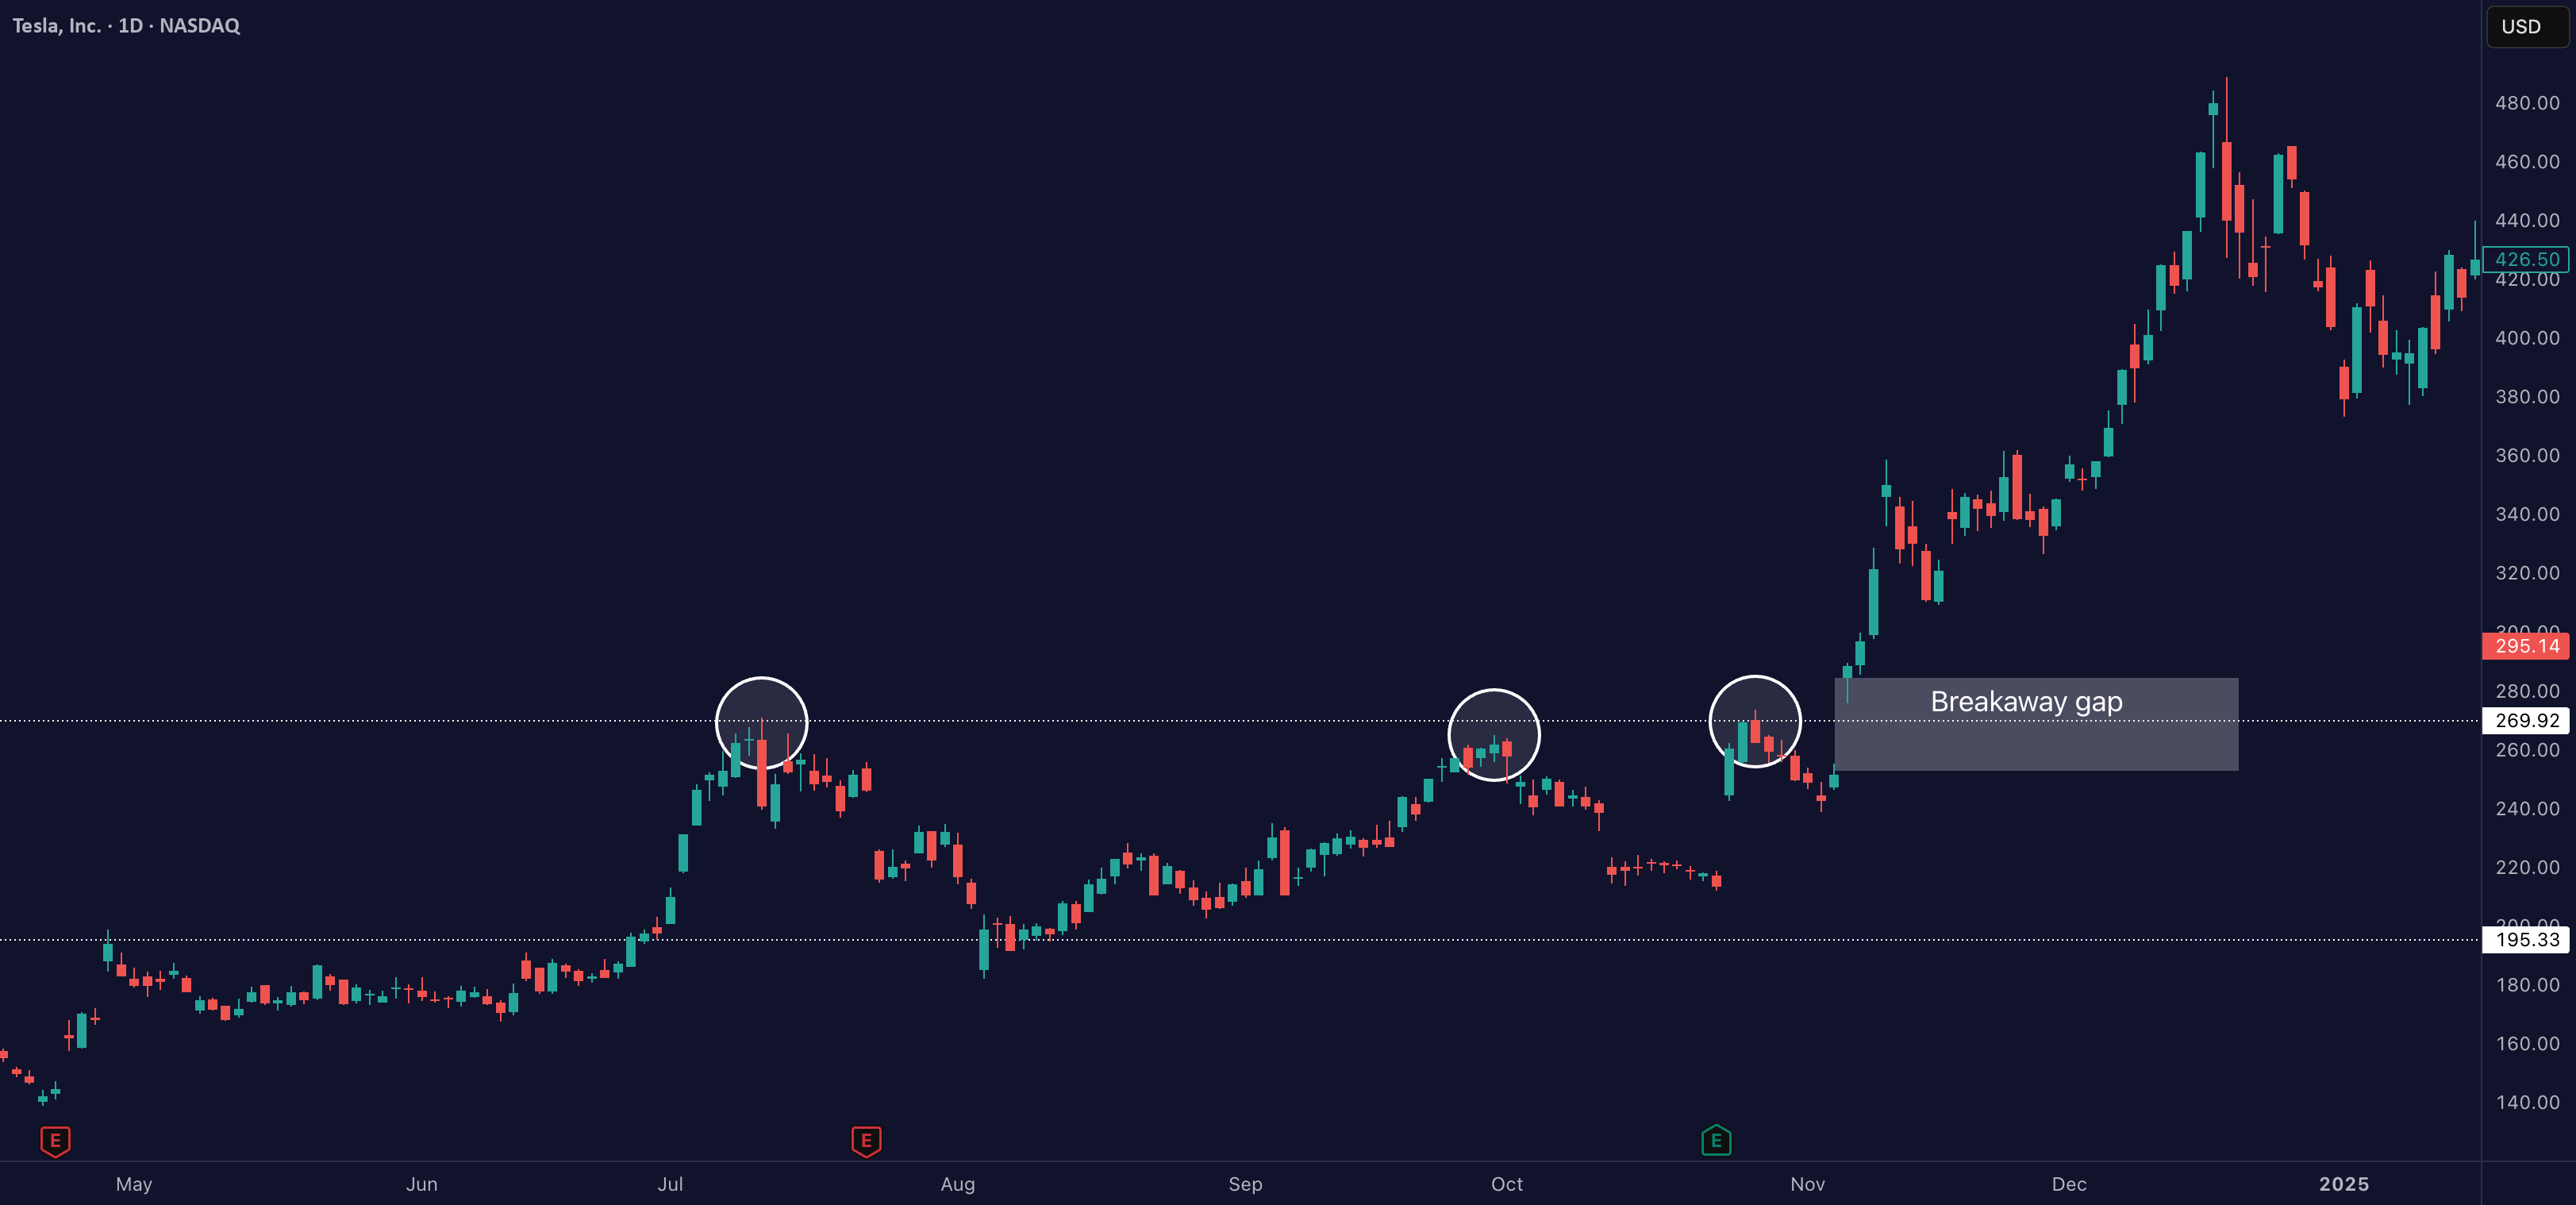Click the 220.00 price axis label
Viewport: 2576px width, 1205px height.
click(2527, 867)
